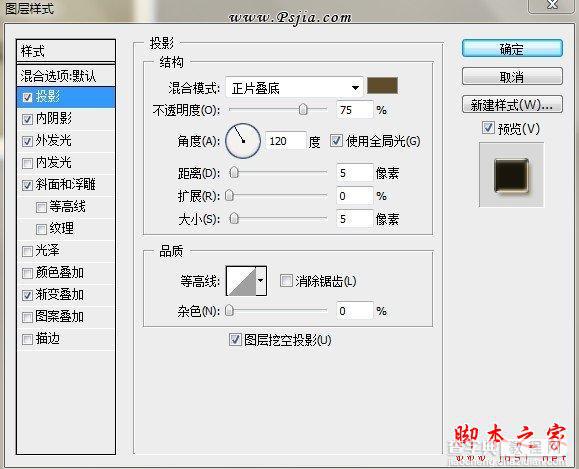
Task: Click the 不透明度 value field showing 75
Action: 354,110
